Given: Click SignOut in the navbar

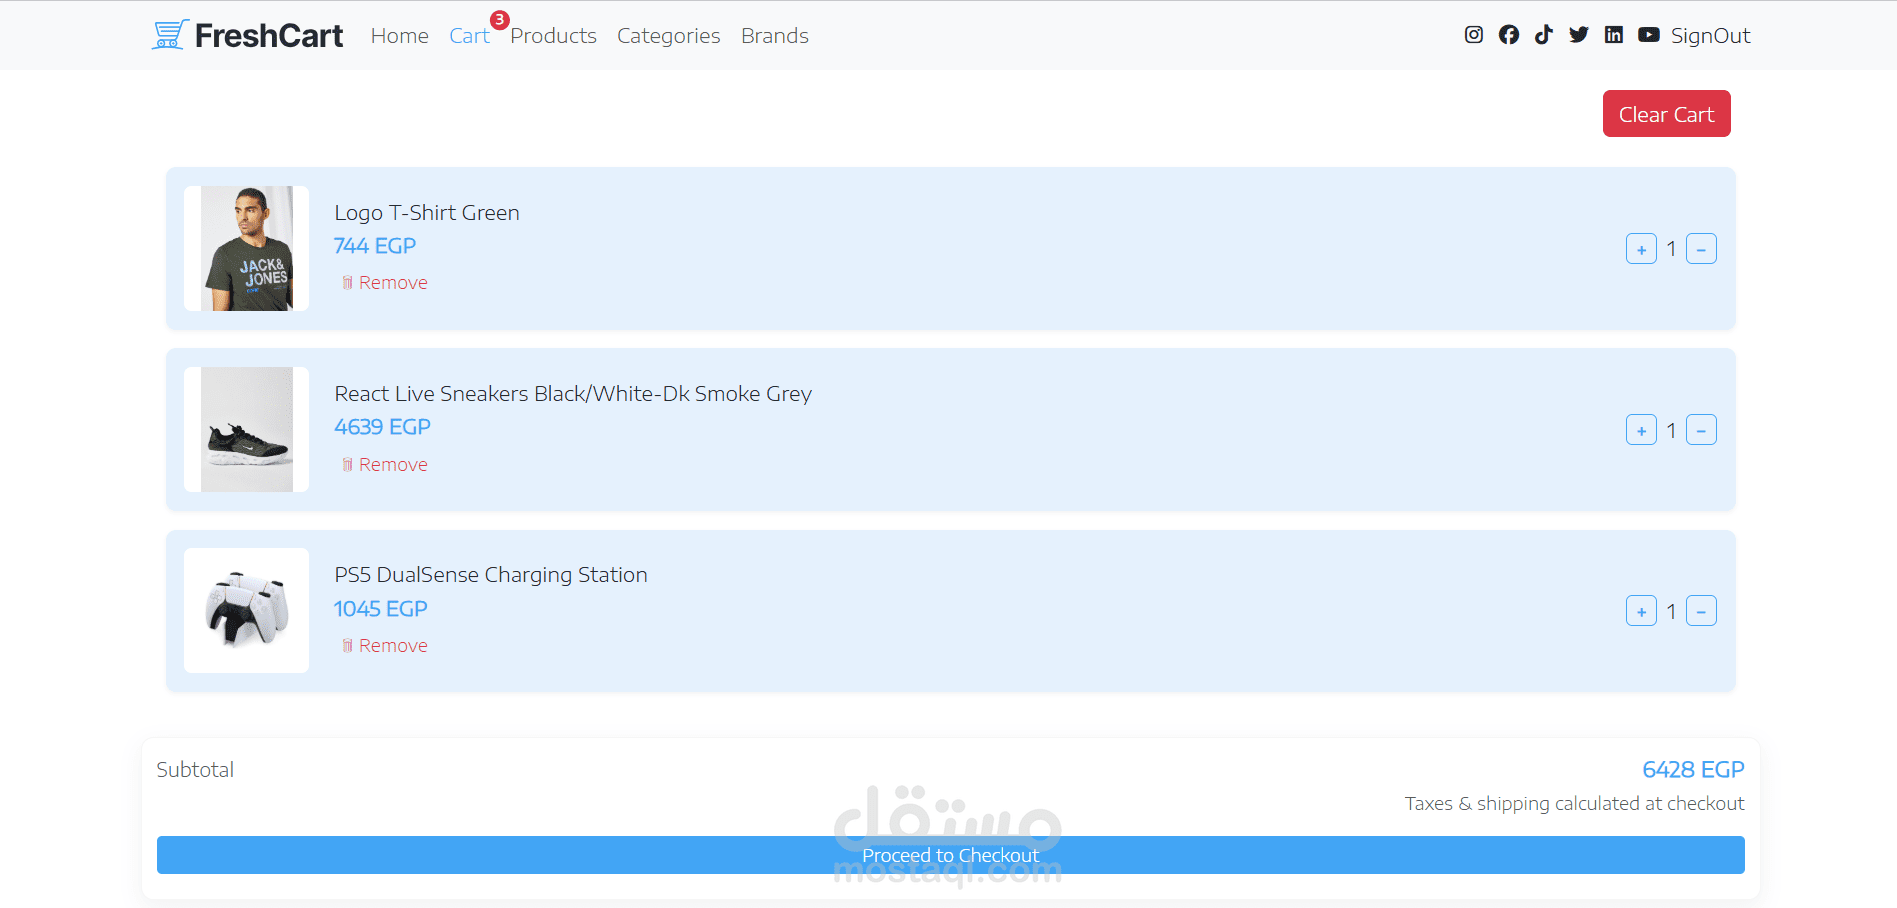Looking at the screenshot, I should [x=1710, y=36].
